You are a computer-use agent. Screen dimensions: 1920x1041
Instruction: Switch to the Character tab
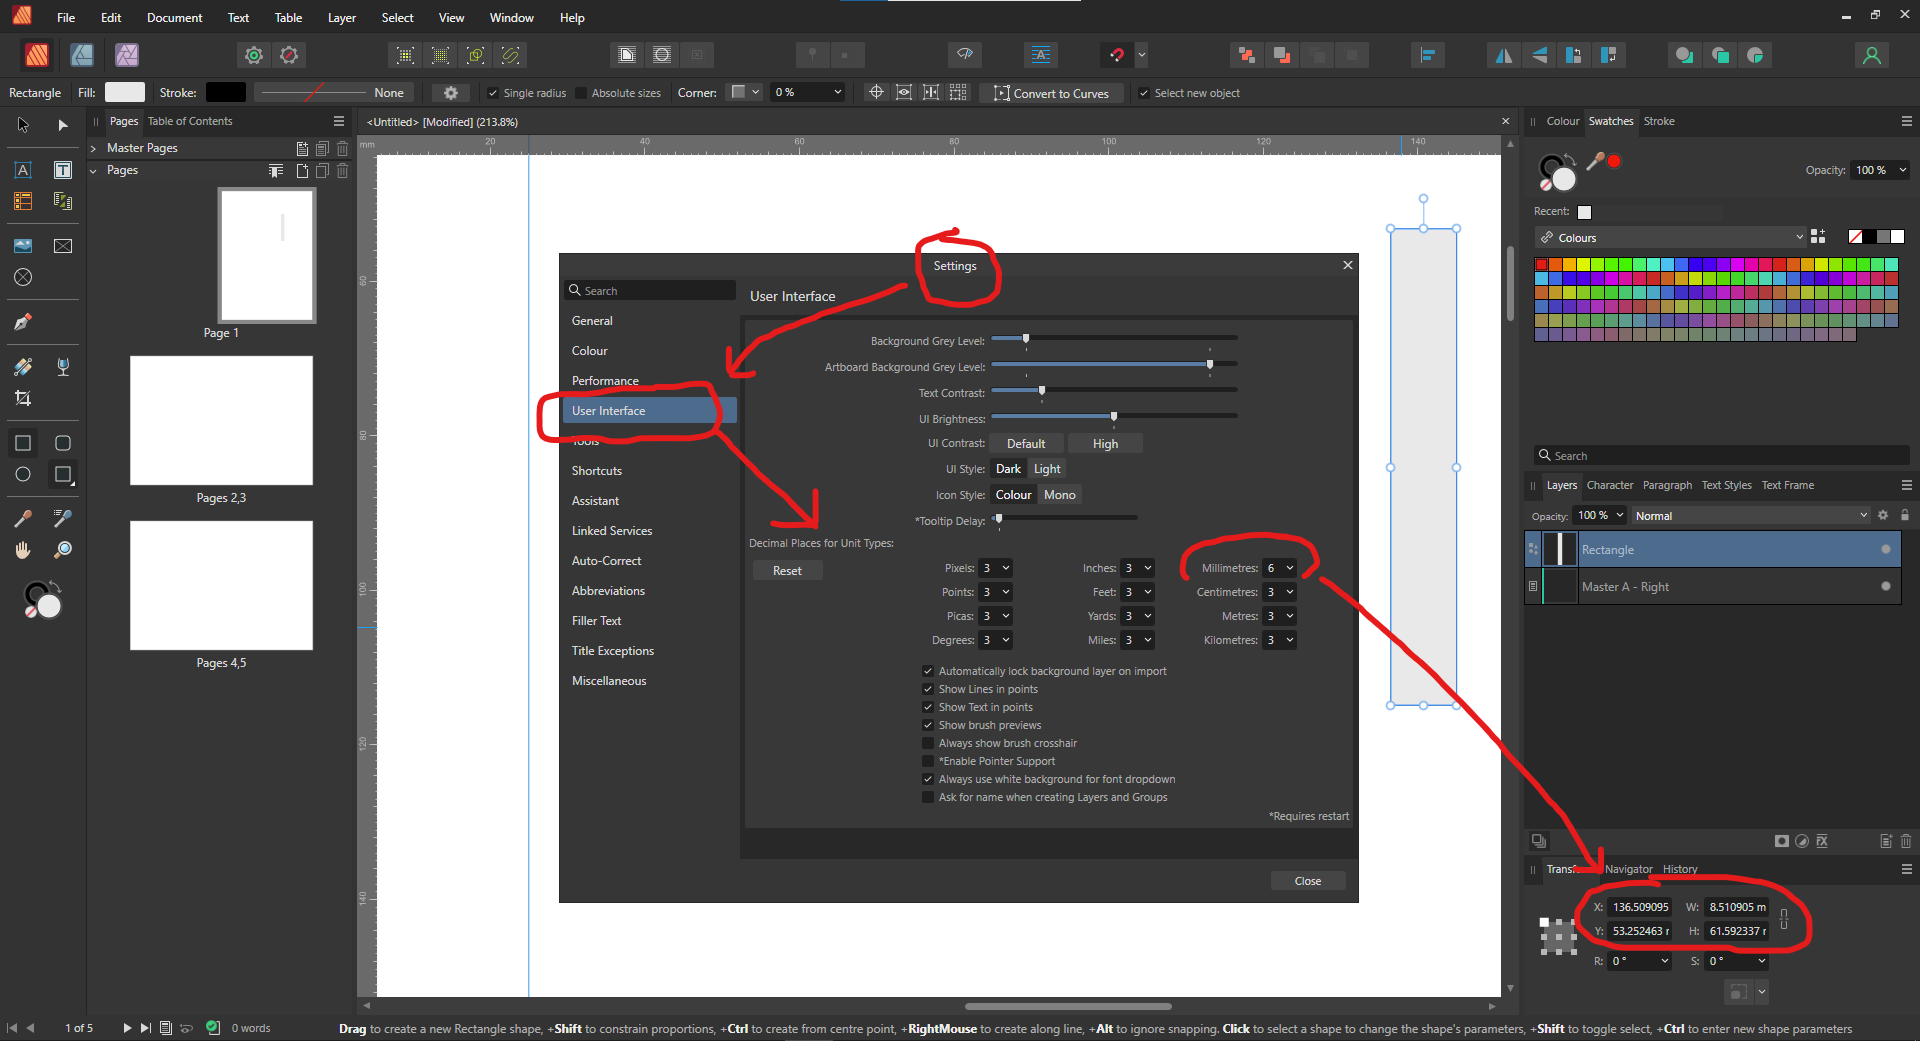1610,485
